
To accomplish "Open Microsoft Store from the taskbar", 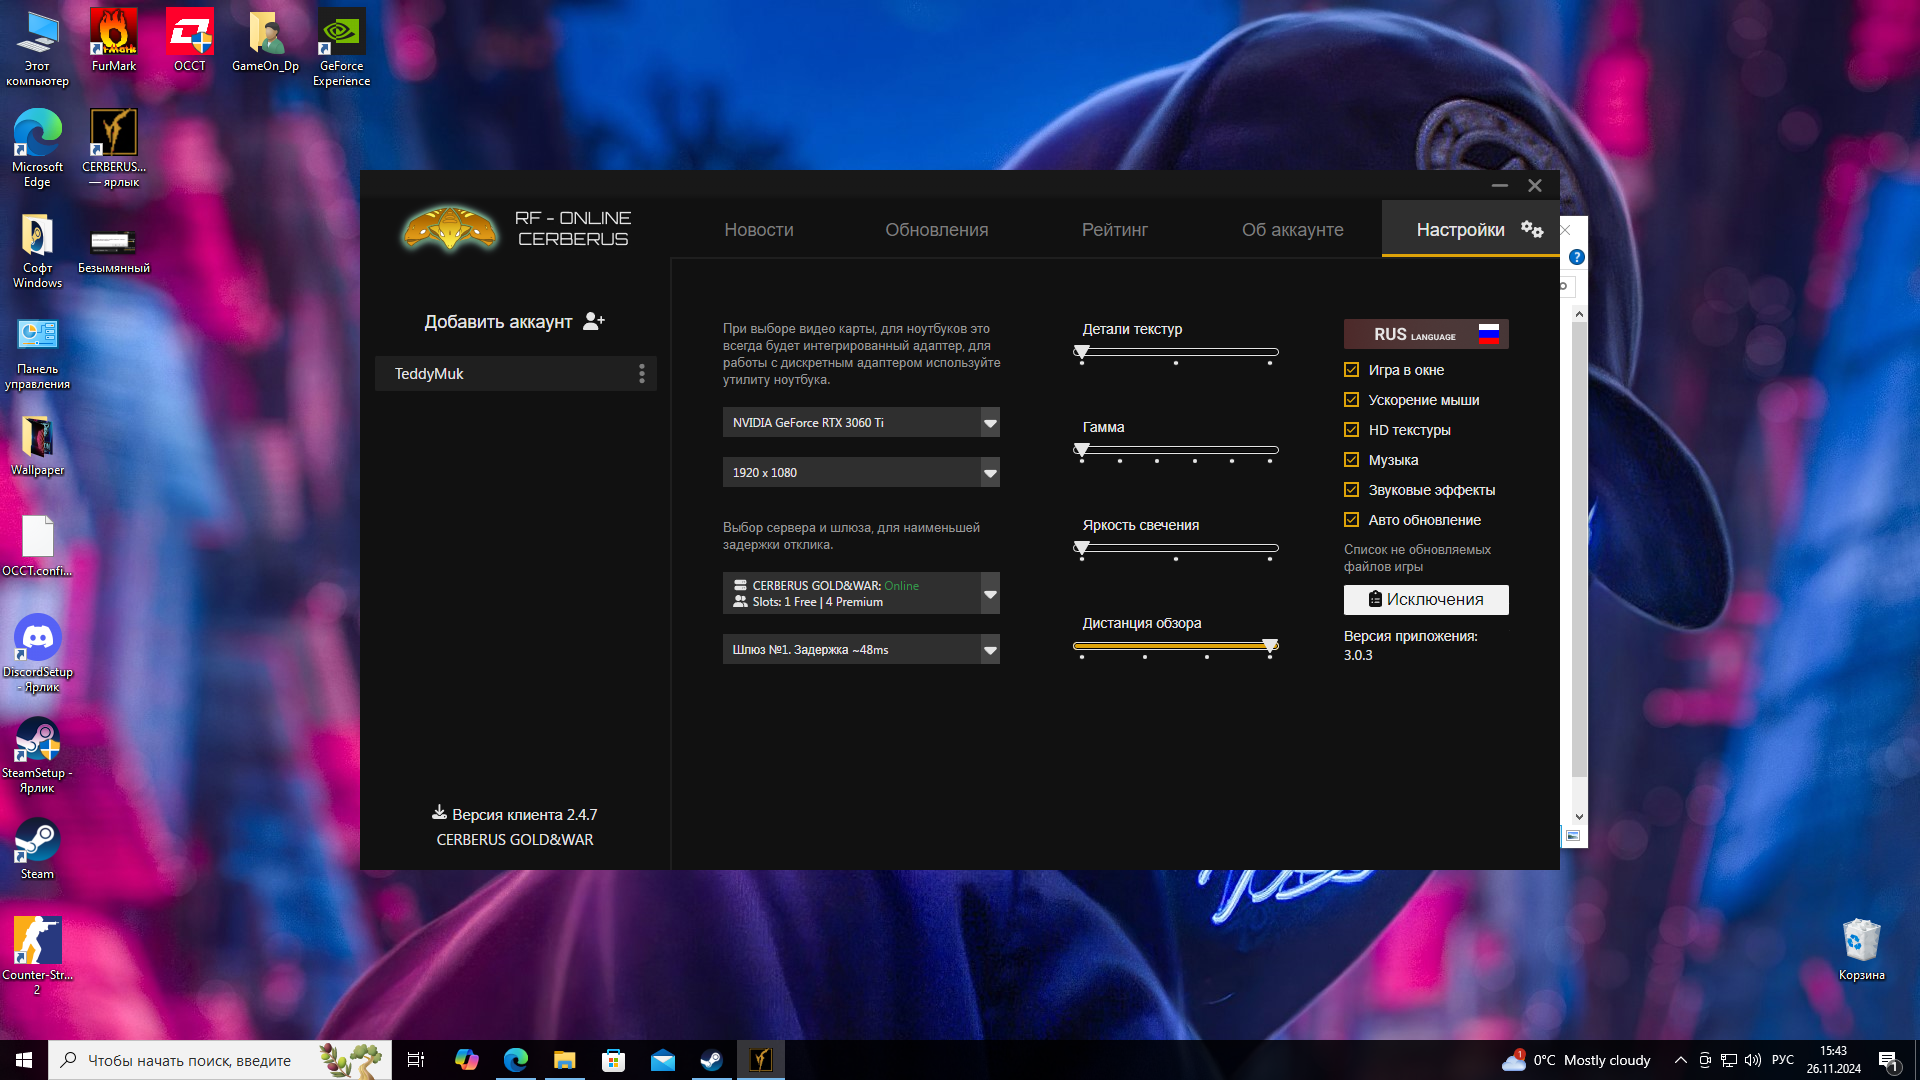I will 614,1060.
